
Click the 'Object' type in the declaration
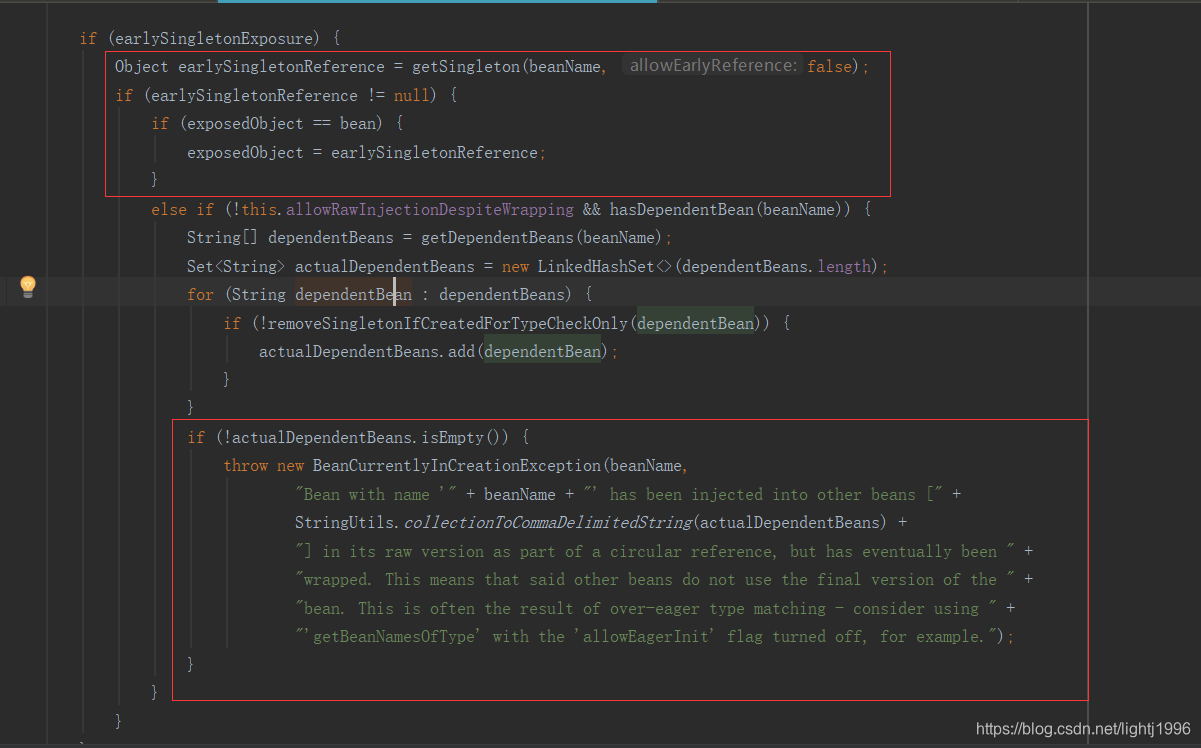coord(142,67)
